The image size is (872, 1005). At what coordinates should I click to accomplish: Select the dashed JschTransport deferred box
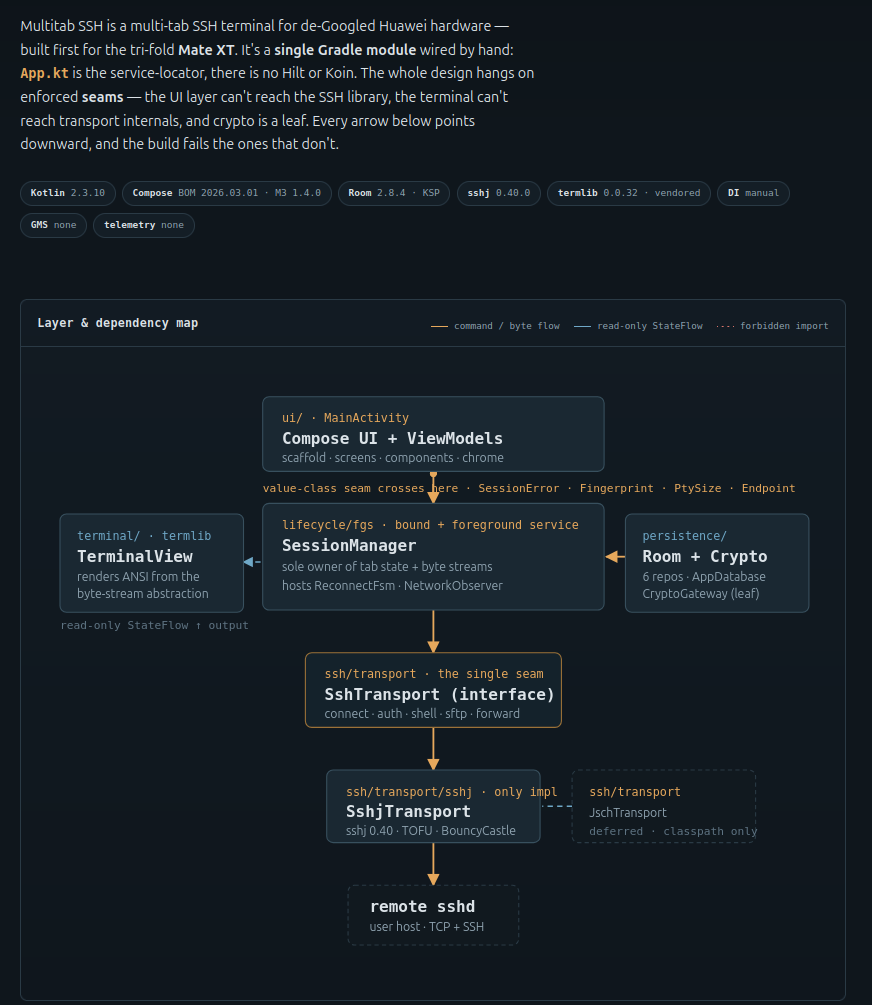664,806
